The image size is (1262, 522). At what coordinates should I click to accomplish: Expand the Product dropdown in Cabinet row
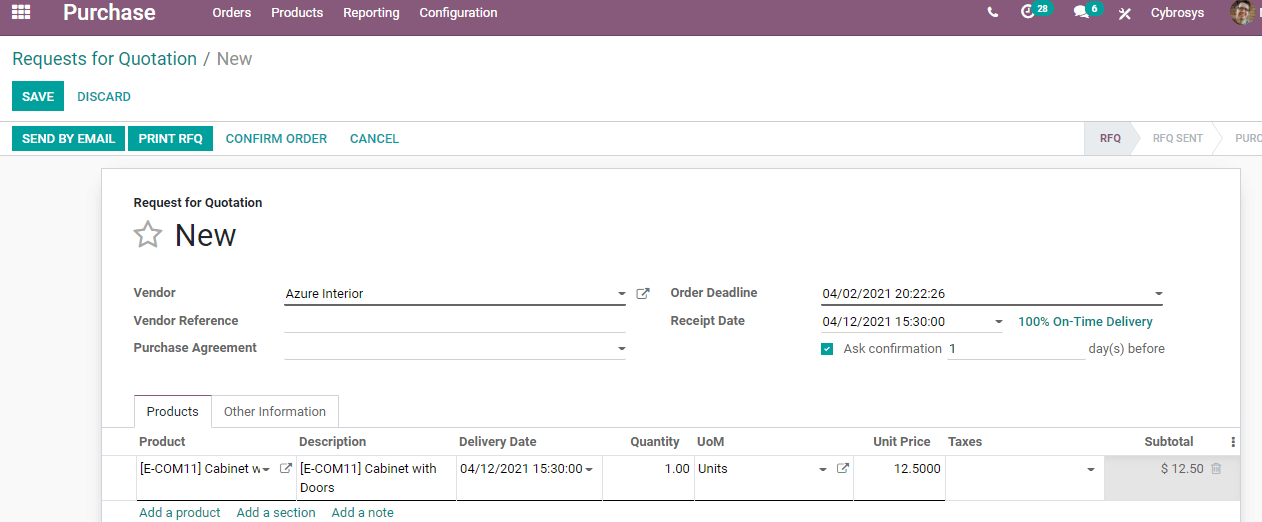coord(267,469)
